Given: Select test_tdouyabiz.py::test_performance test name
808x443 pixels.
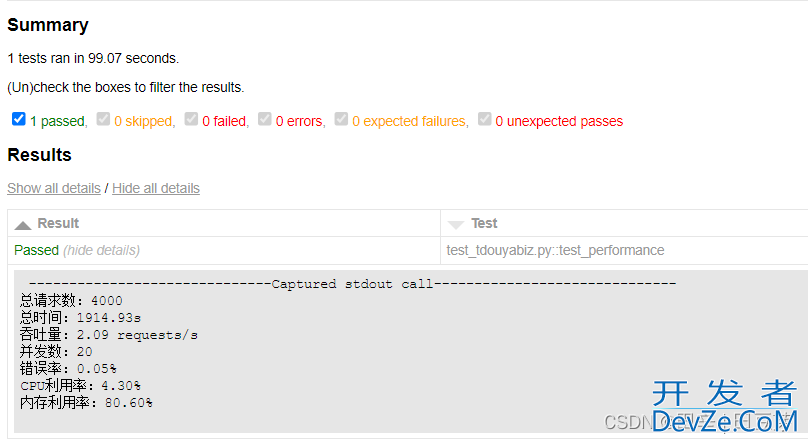Looking at the screenshot, I should [555, 250].
